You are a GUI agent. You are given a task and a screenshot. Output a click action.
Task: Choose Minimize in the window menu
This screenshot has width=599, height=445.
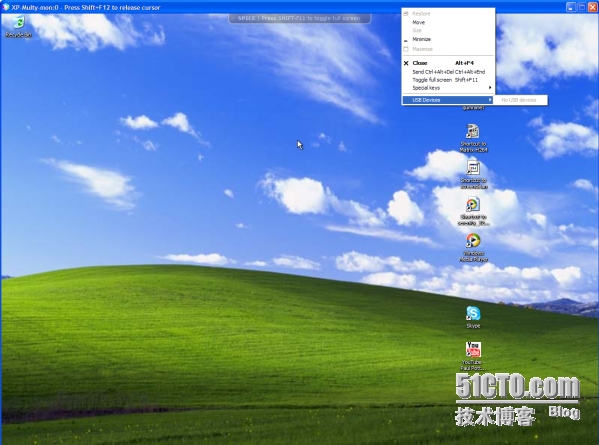448,39
